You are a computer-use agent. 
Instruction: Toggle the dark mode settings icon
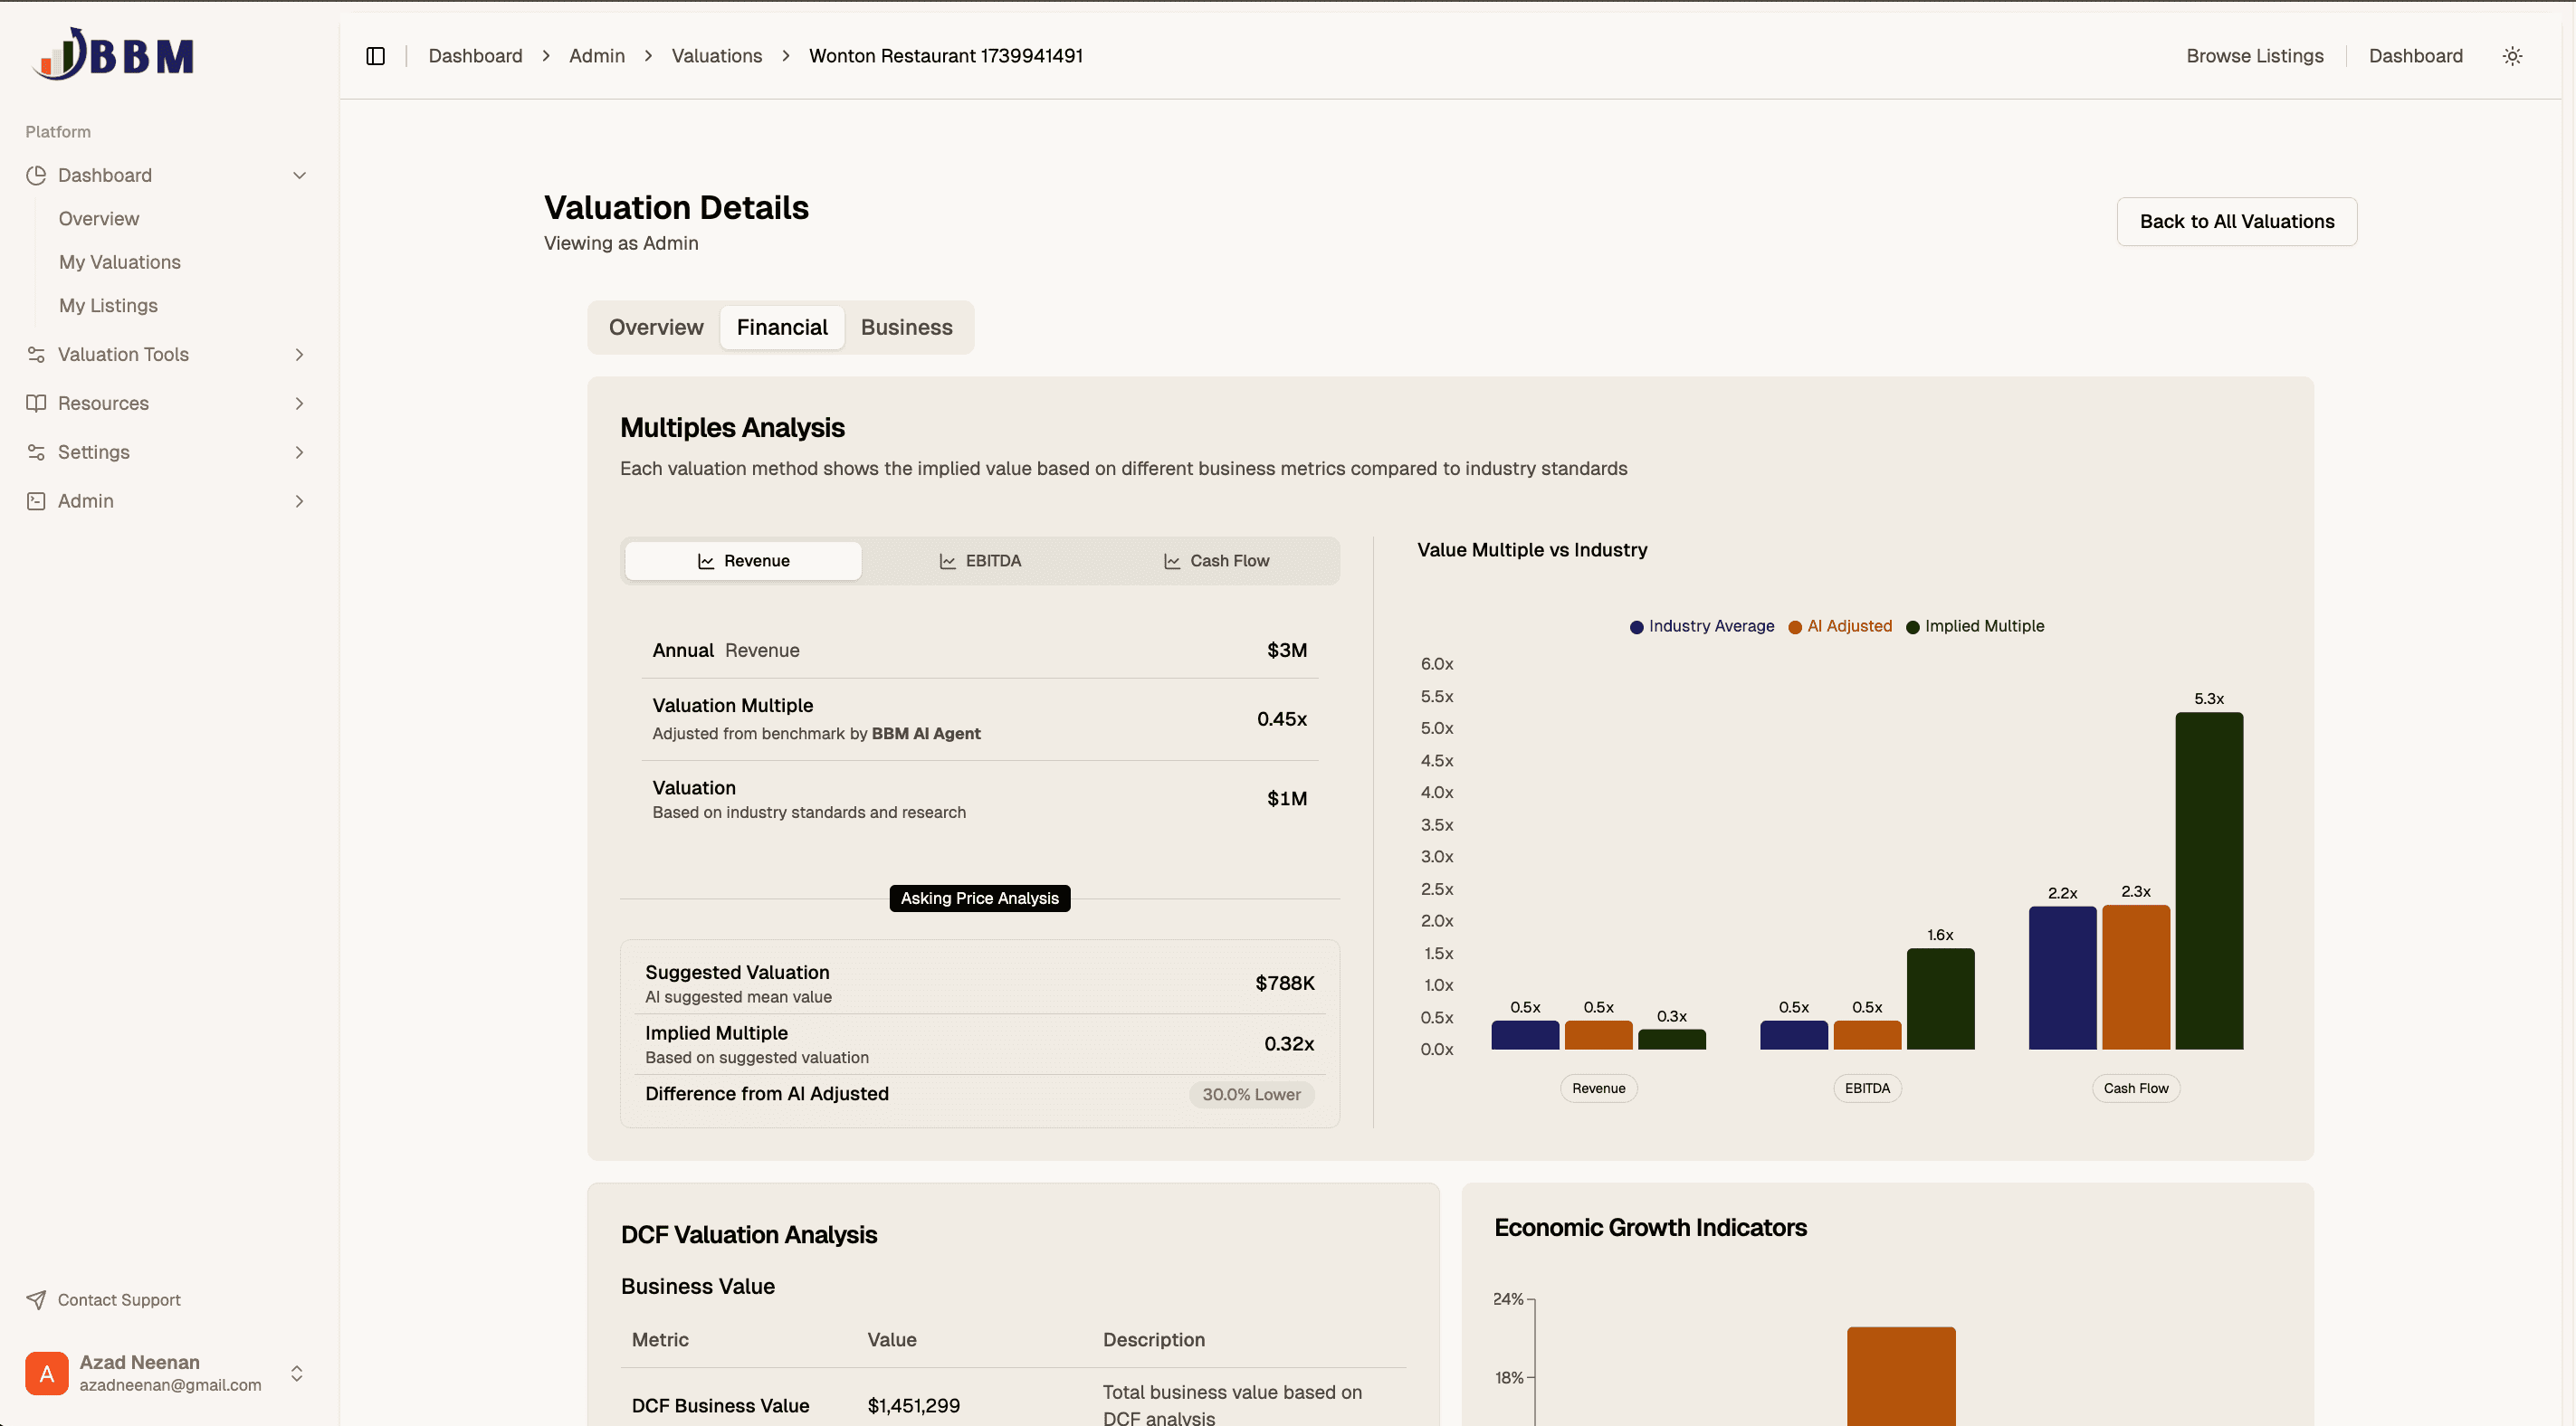2514,56
